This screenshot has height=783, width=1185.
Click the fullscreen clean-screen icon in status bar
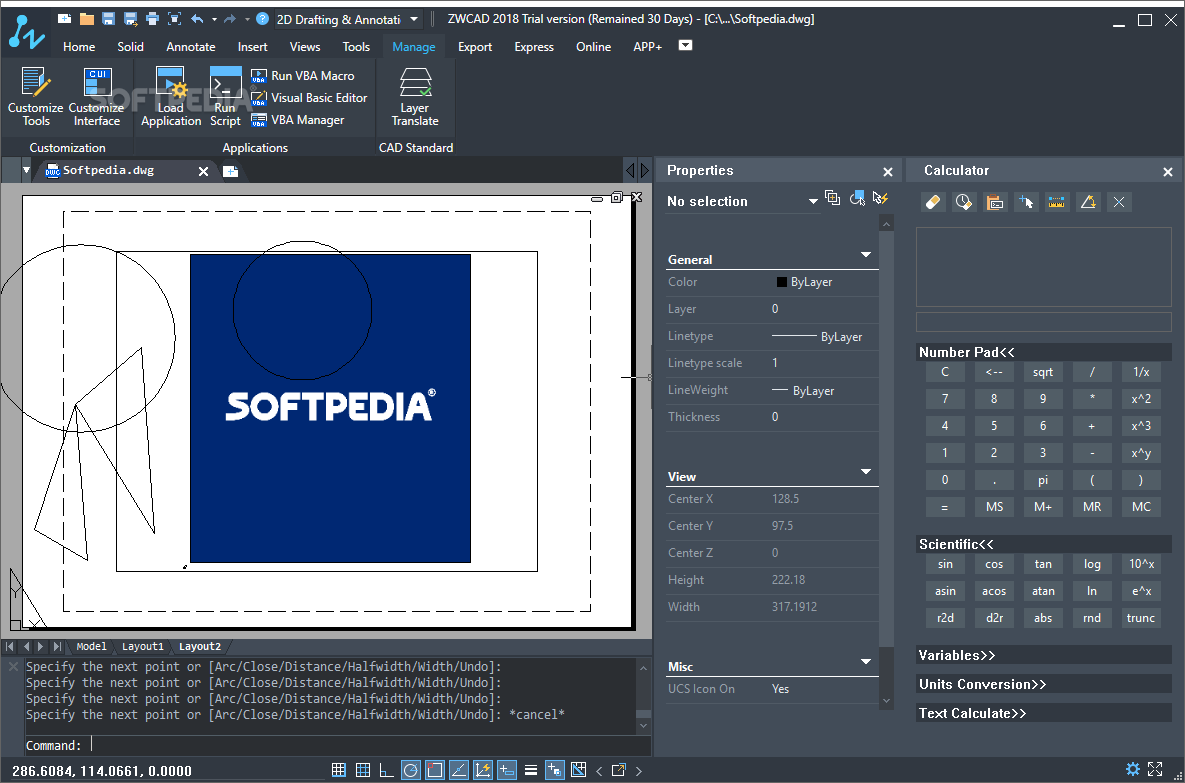coord(1155,769)
